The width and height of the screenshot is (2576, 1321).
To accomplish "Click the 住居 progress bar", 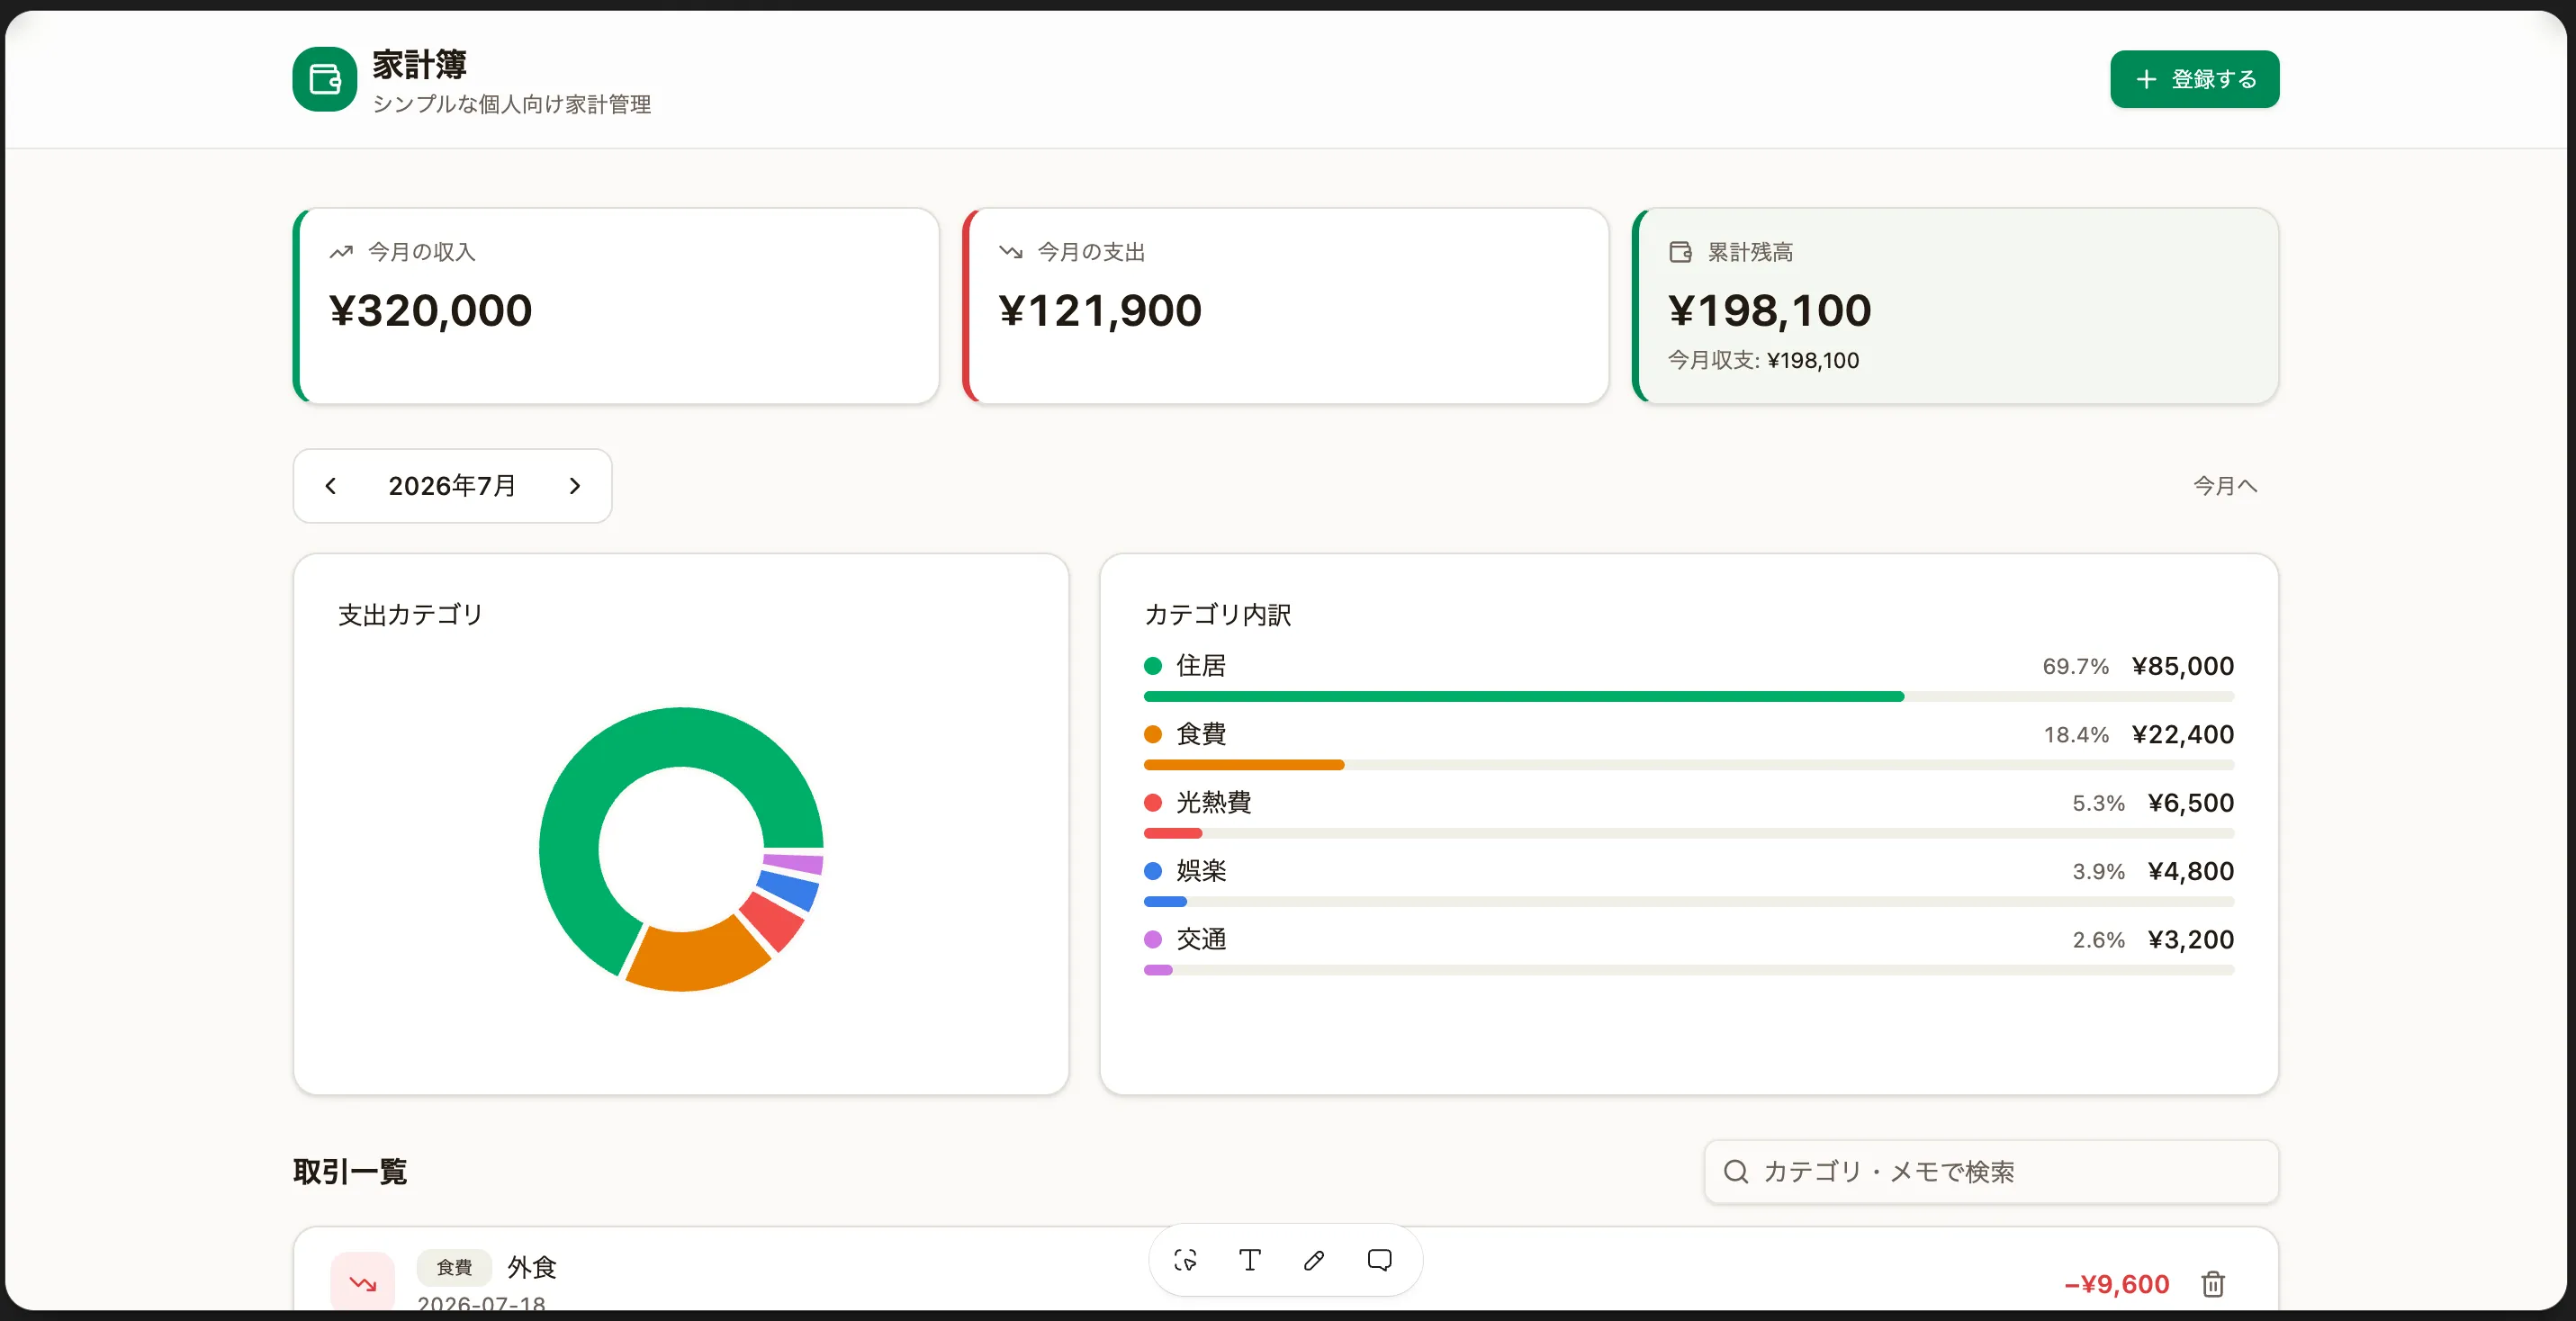I will [x=1688, y=697].
